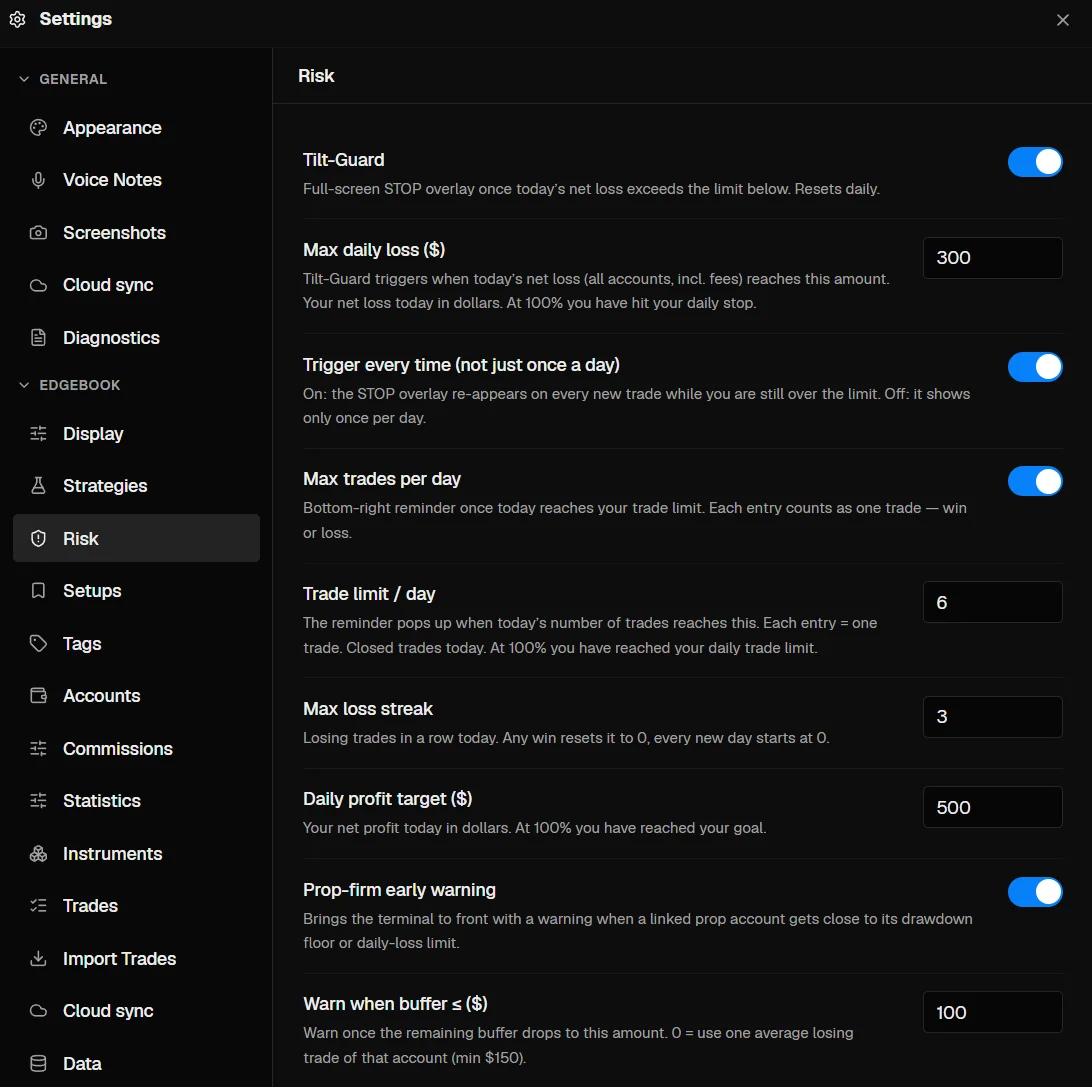Click the Max loss streak input field

click(x=992, y=717)
